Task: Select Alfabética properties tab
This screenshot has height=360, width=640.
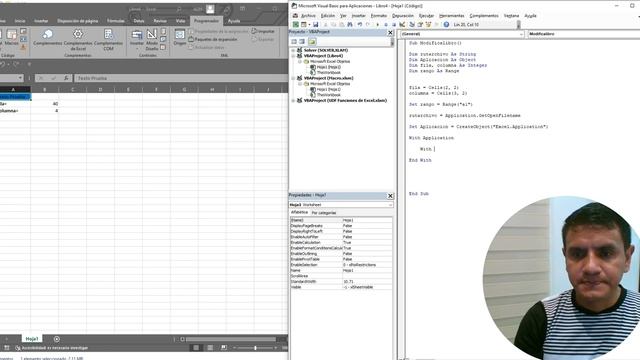Action: coord(299,213)
